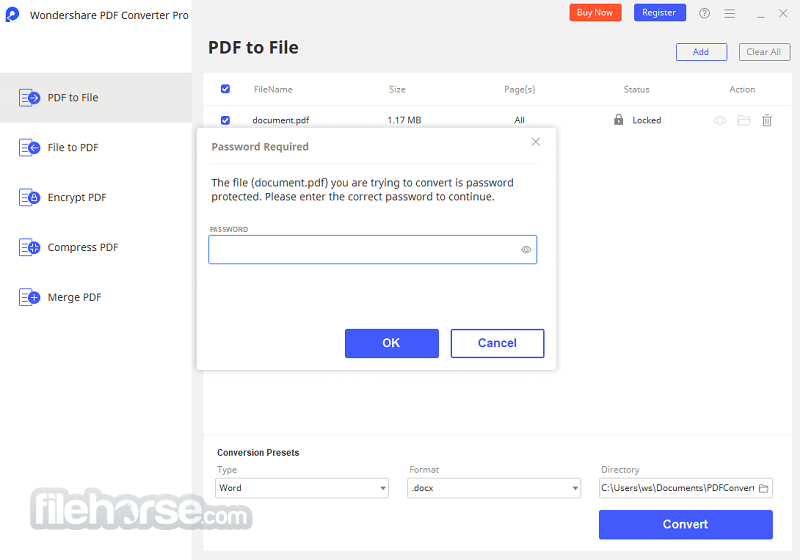Confirm password with OK button
The image size is (800, 560).
click(391, 343)
